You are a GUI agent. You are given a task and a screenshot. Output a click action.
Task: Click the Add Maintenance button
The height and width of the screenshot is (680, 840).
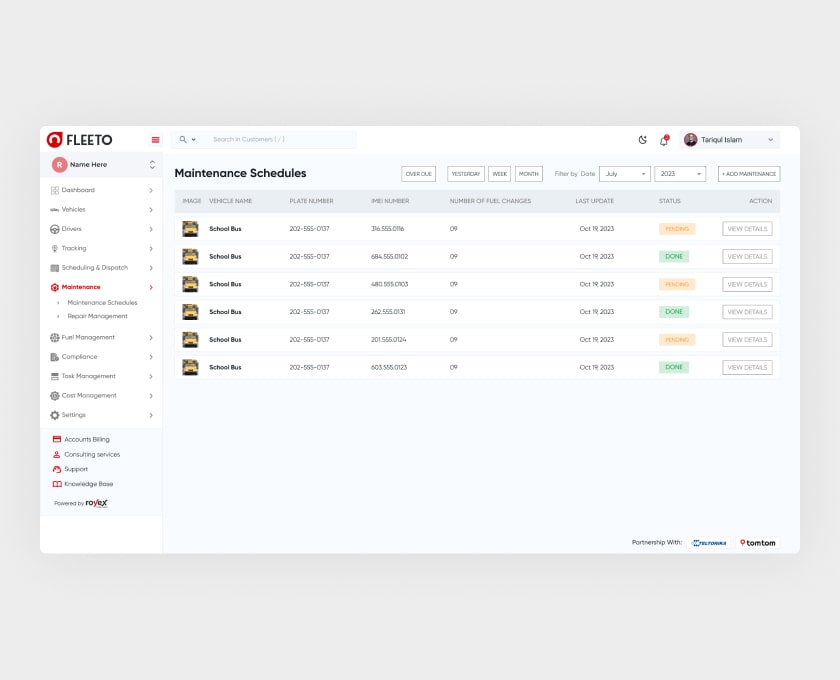coord(748,174)
